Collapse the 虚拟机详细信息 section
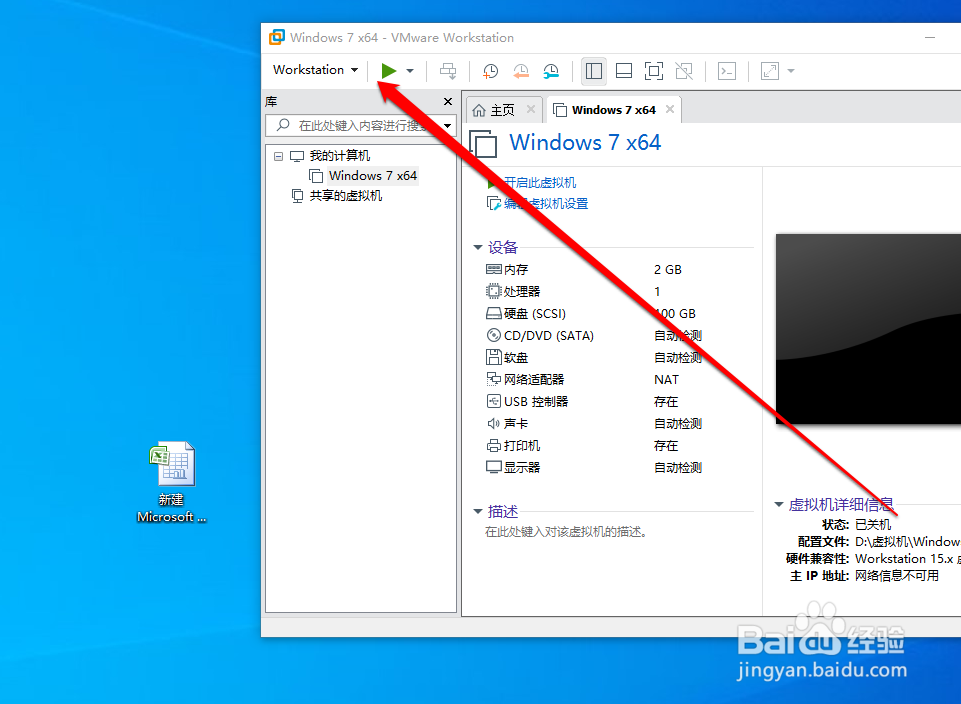The height and width of the screenshot is (704, 961). pyautogui.click(x=779, y=505)
